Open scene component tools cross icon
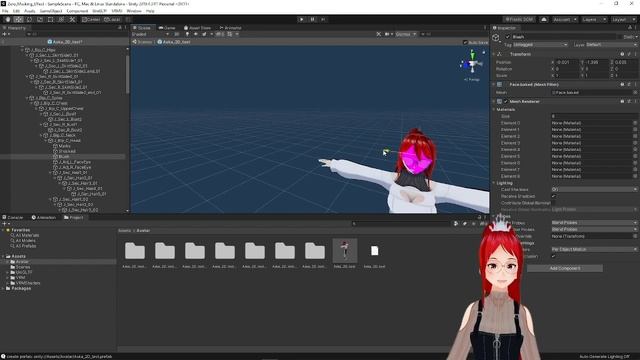This screenshot has height=360, width=640. pyautogui.click(x=378, y=34)
